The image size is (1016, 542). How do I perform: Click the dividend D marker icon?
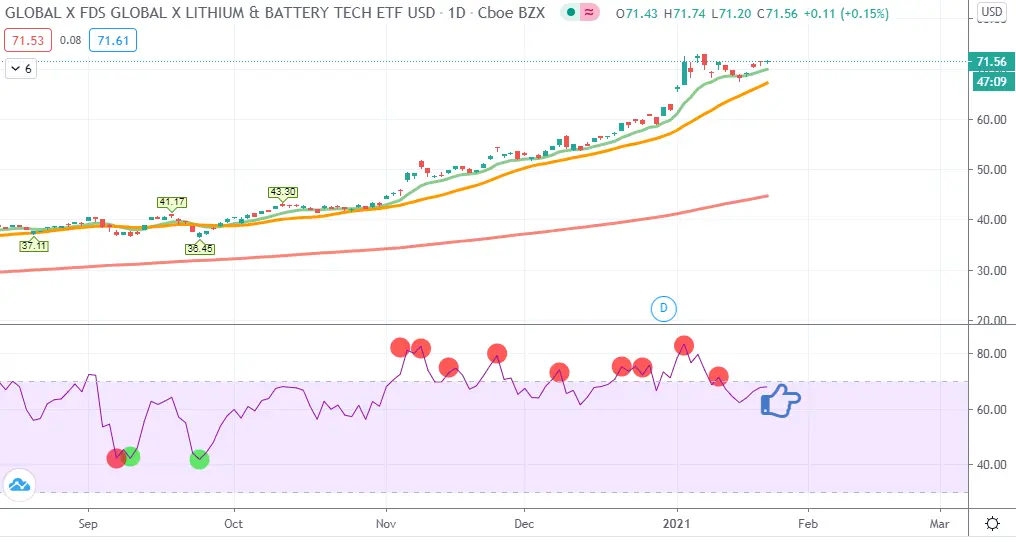pyautogui.click(x=664, y=308)
